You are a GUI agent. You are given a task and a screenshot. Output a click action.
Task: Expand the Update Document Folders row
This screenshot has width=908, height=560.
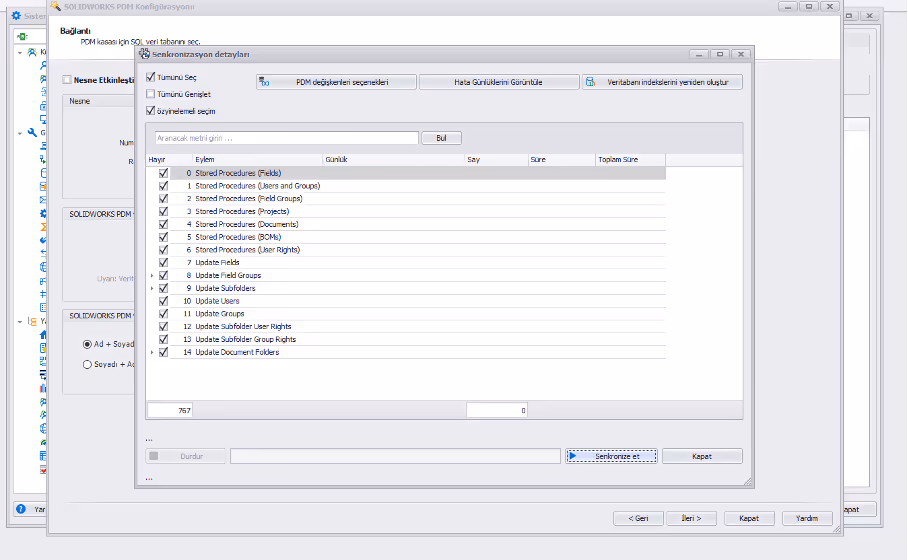coord(152,352)
